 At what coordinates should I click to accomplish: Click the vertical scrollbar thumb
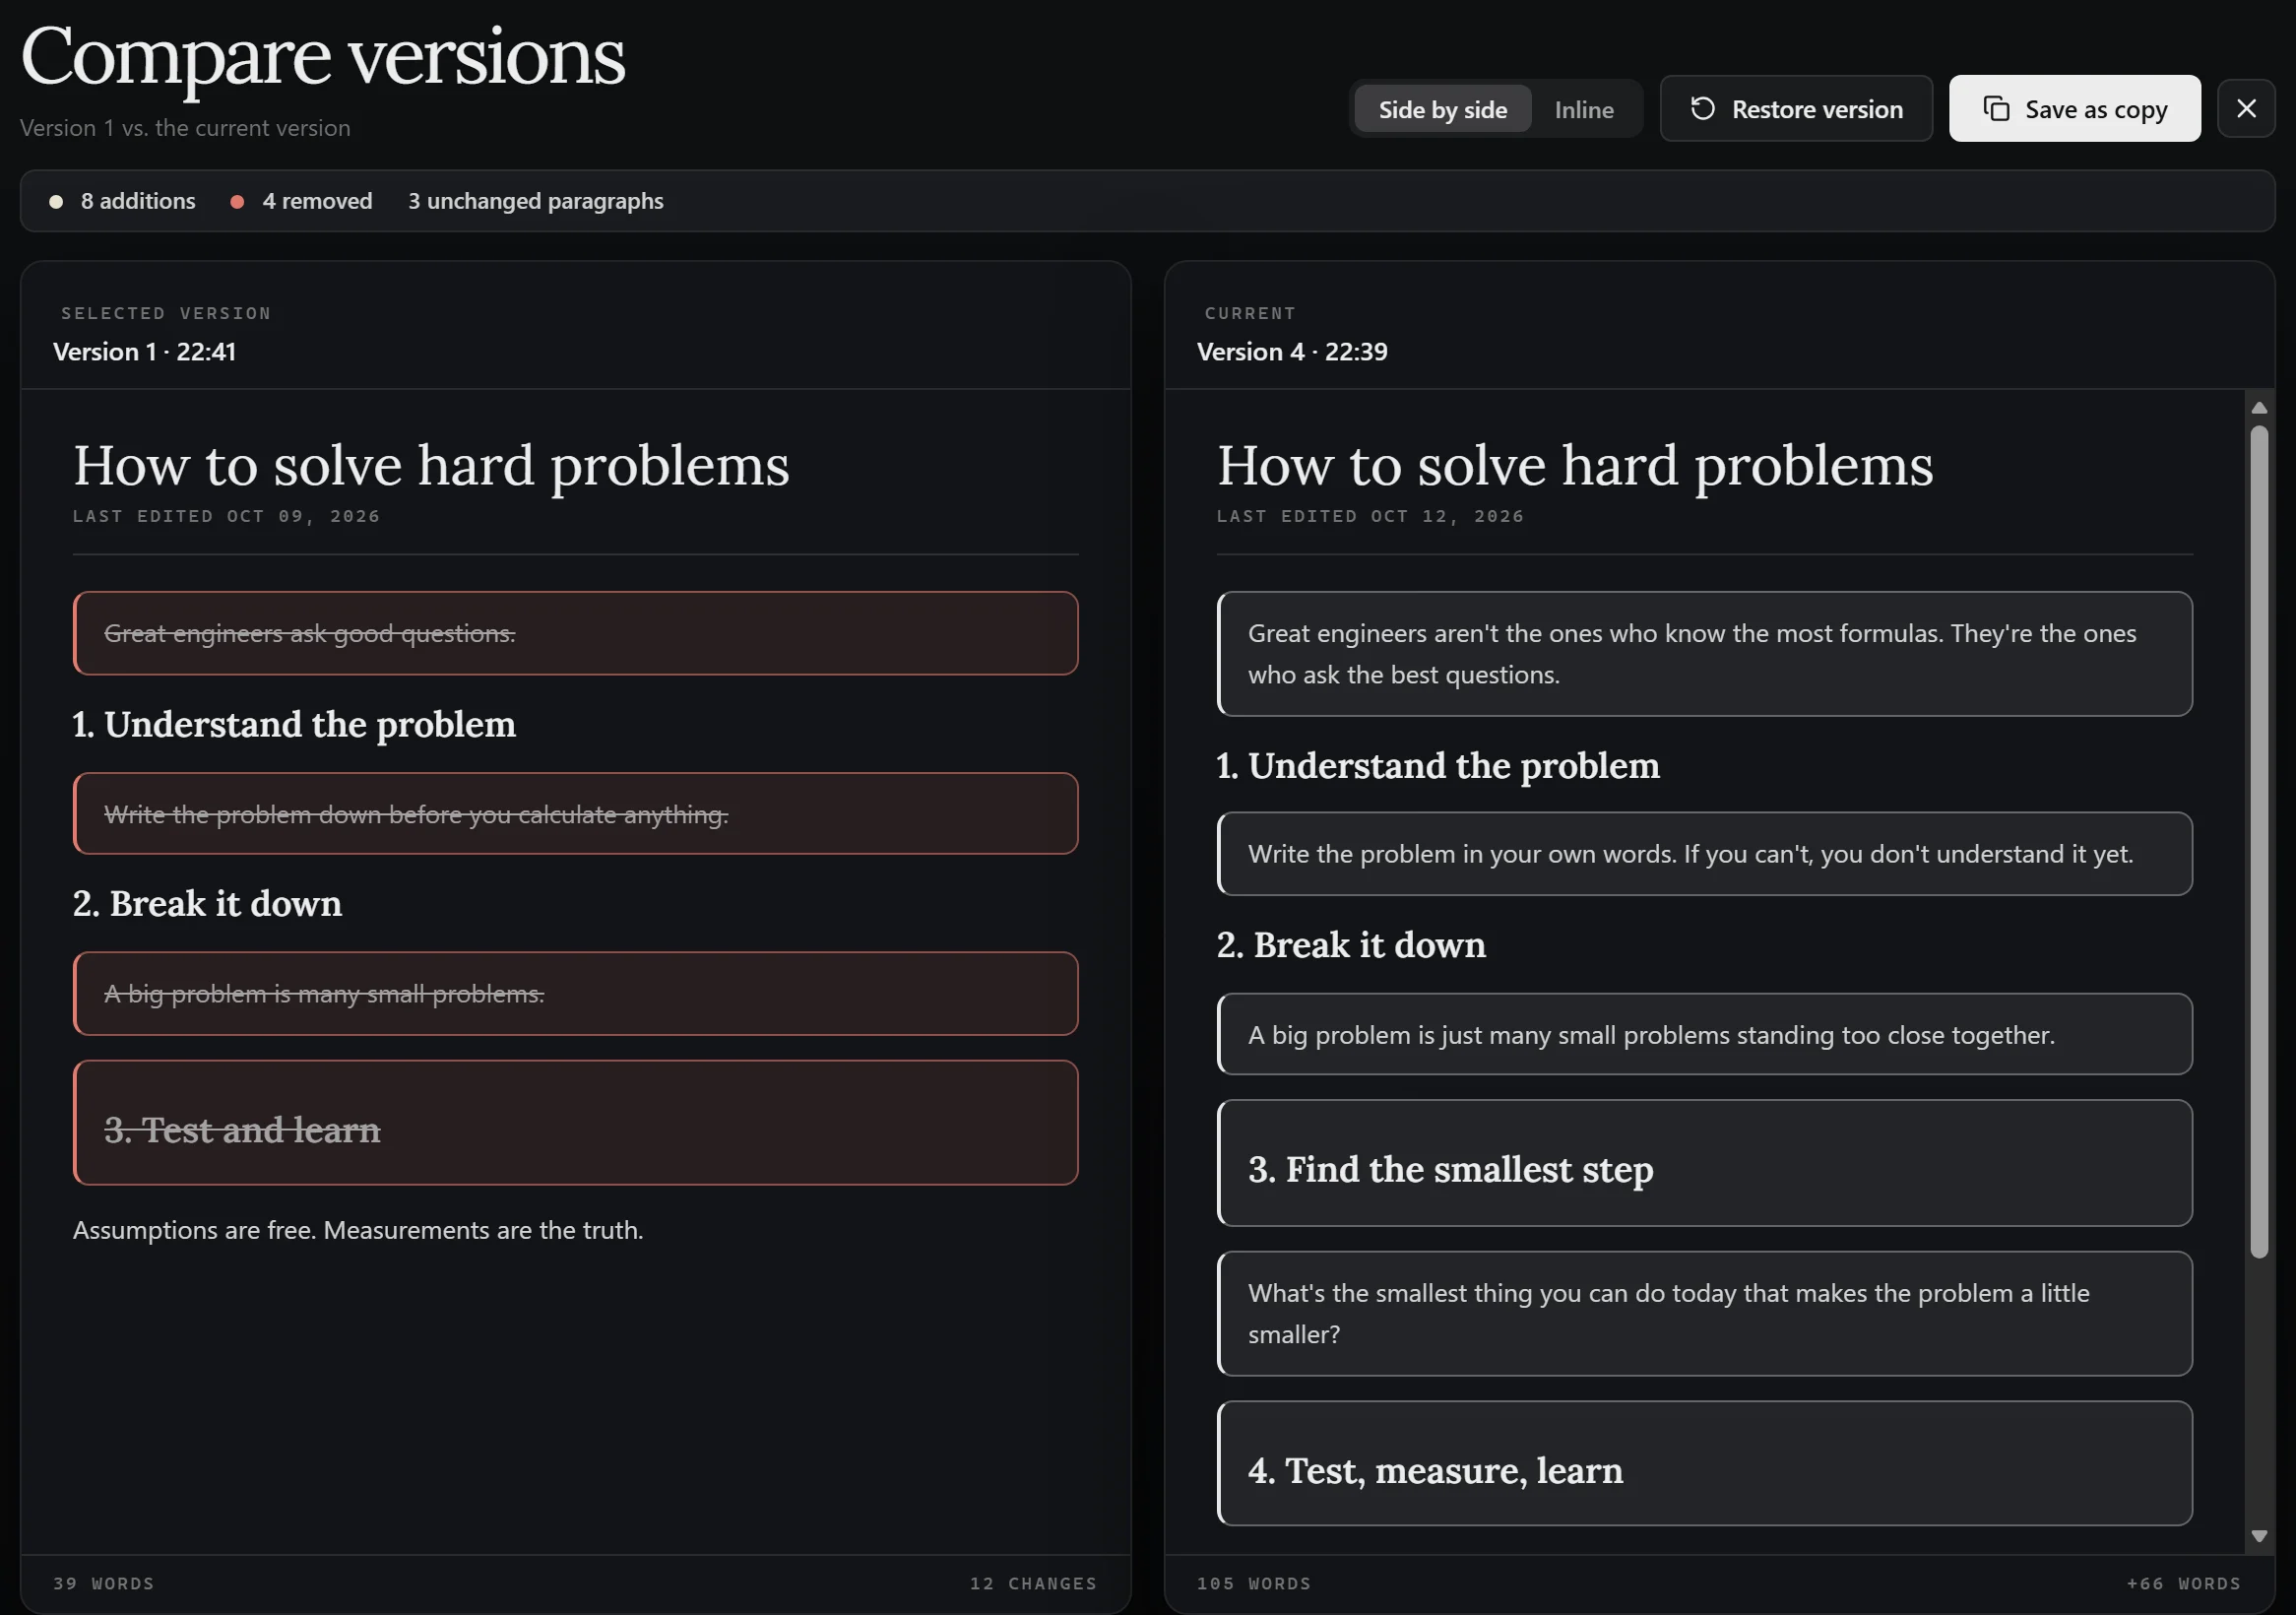[2259, 841]
